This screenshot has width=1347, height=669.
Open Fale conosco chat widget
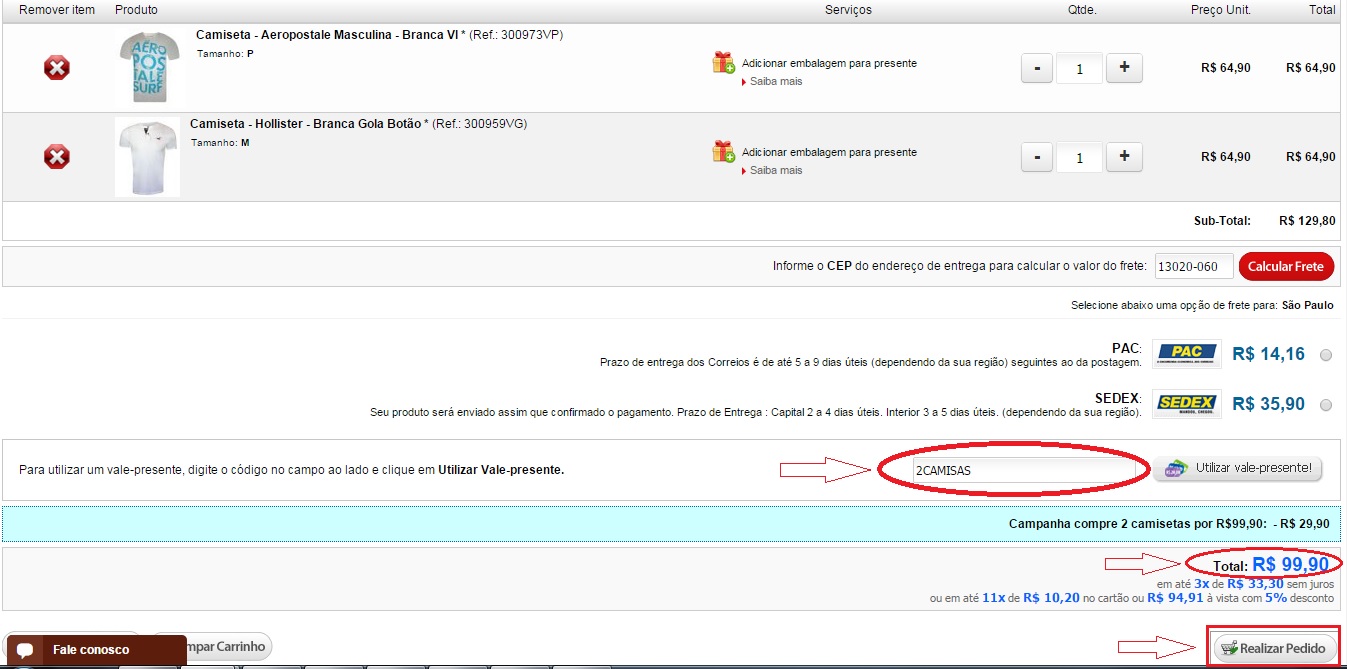[95, 650]
